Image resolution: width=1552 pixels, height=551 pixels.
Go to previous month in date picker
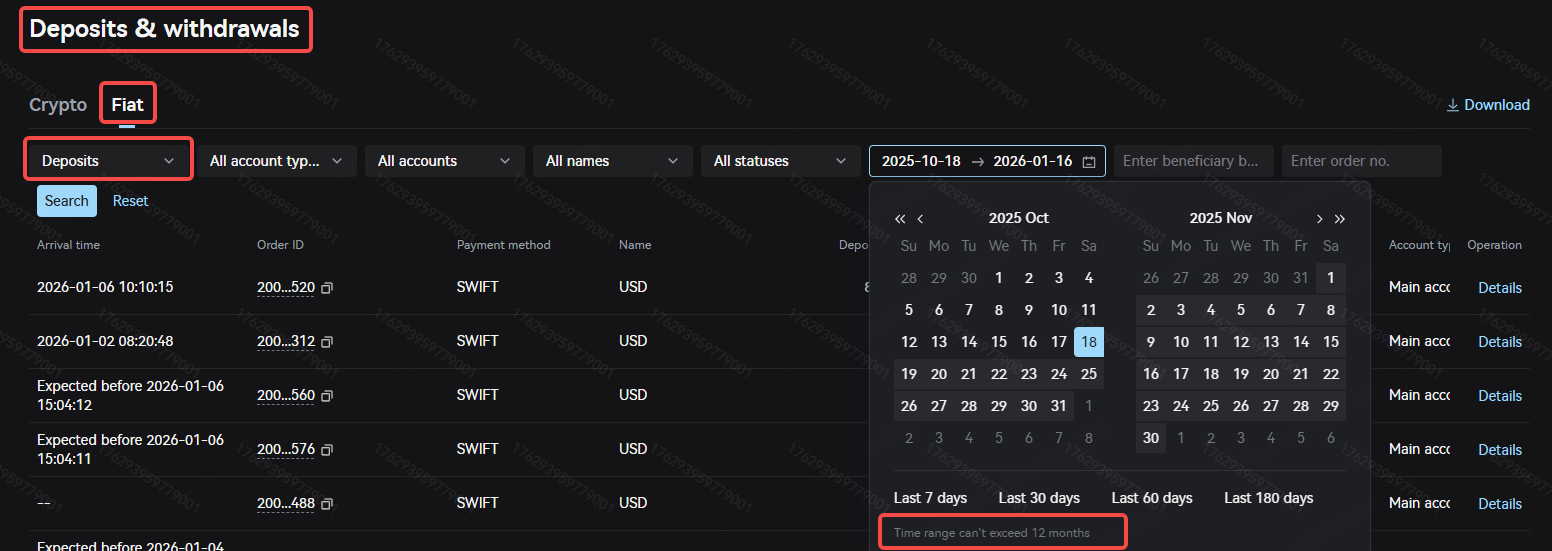tap(920, 218)
